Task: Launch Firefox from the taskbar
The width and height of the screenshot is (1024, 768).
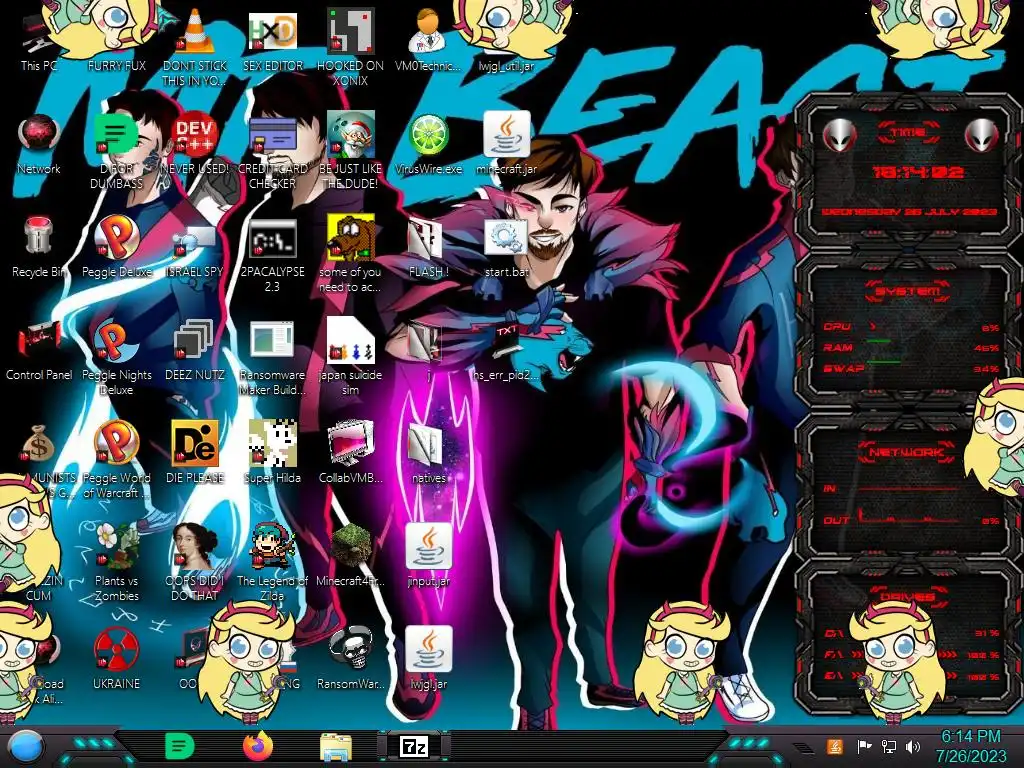Action: (x=257, y=746)
